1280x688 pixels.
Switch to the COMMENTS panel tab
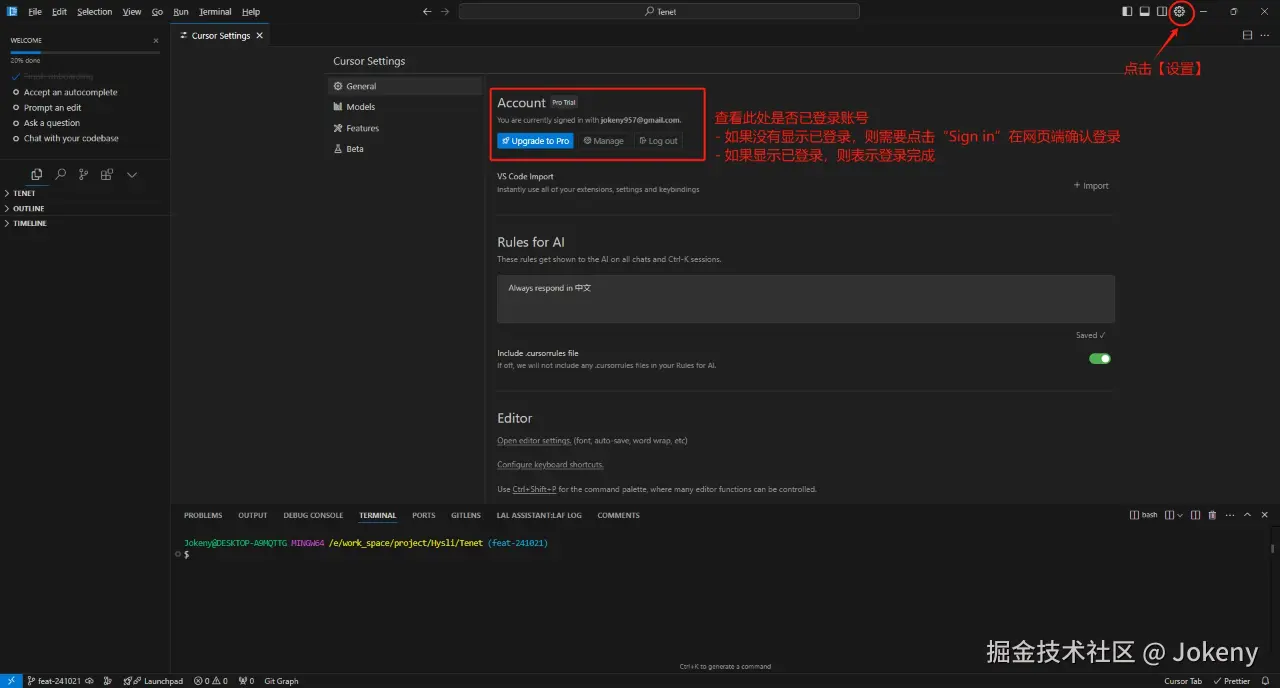(618, 515)
